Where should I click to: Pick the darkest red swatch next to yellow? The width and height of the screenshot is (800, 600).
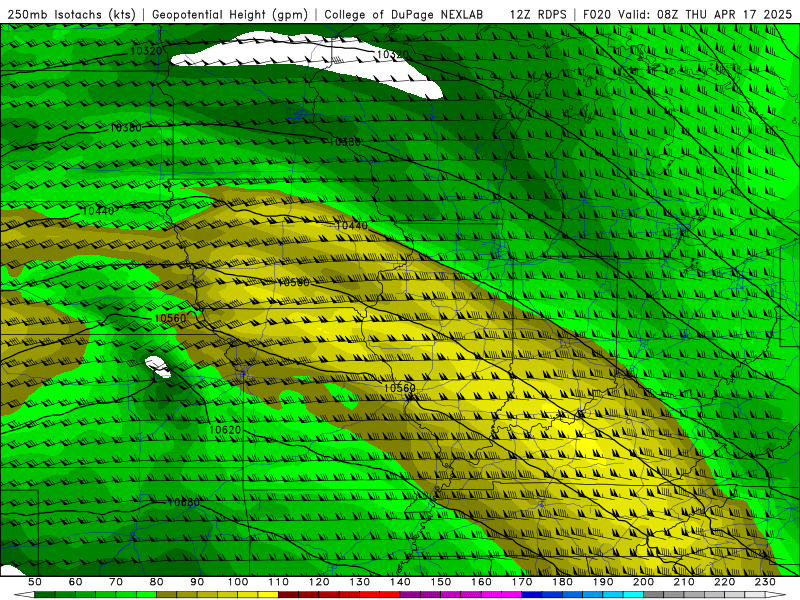(x=288, y=594)
